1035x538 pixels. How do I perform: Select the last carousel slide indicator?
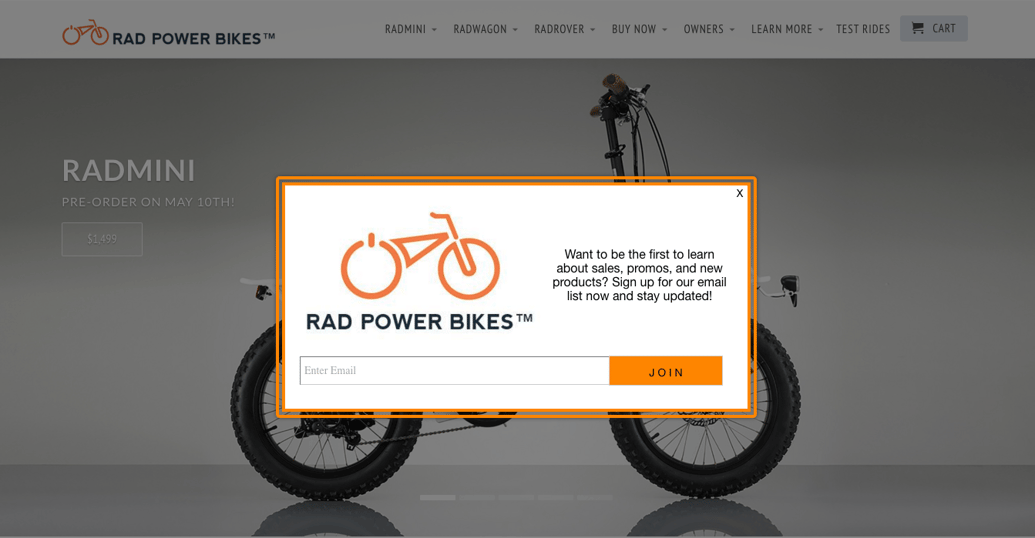pyautogui.click(x=595, y=498)
